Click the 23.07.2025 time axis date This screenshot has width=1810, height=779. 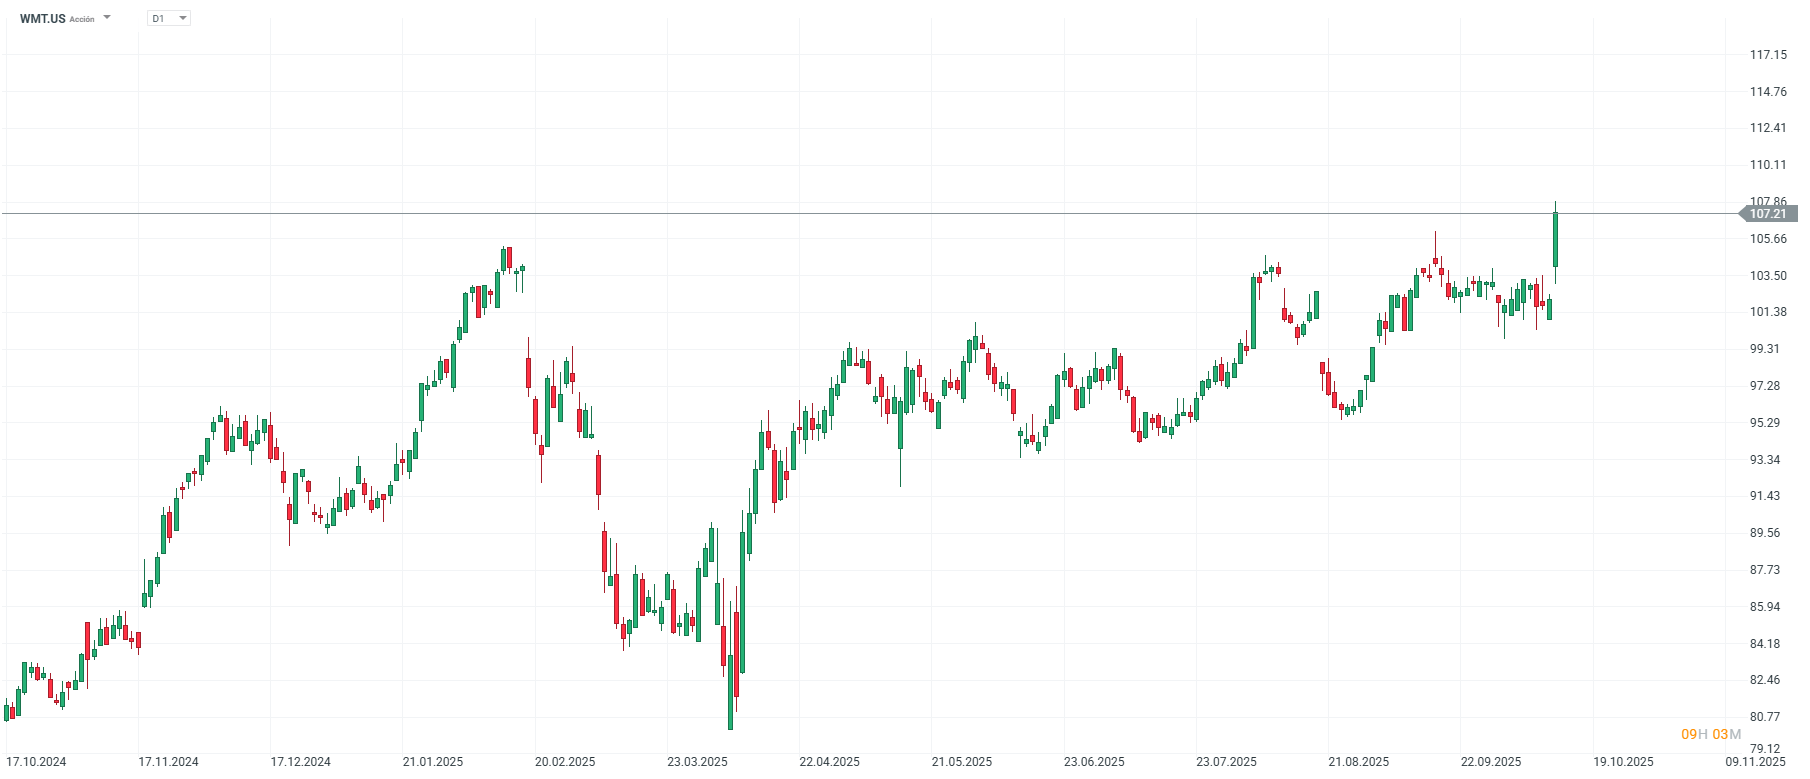[x=1226, y=762]
